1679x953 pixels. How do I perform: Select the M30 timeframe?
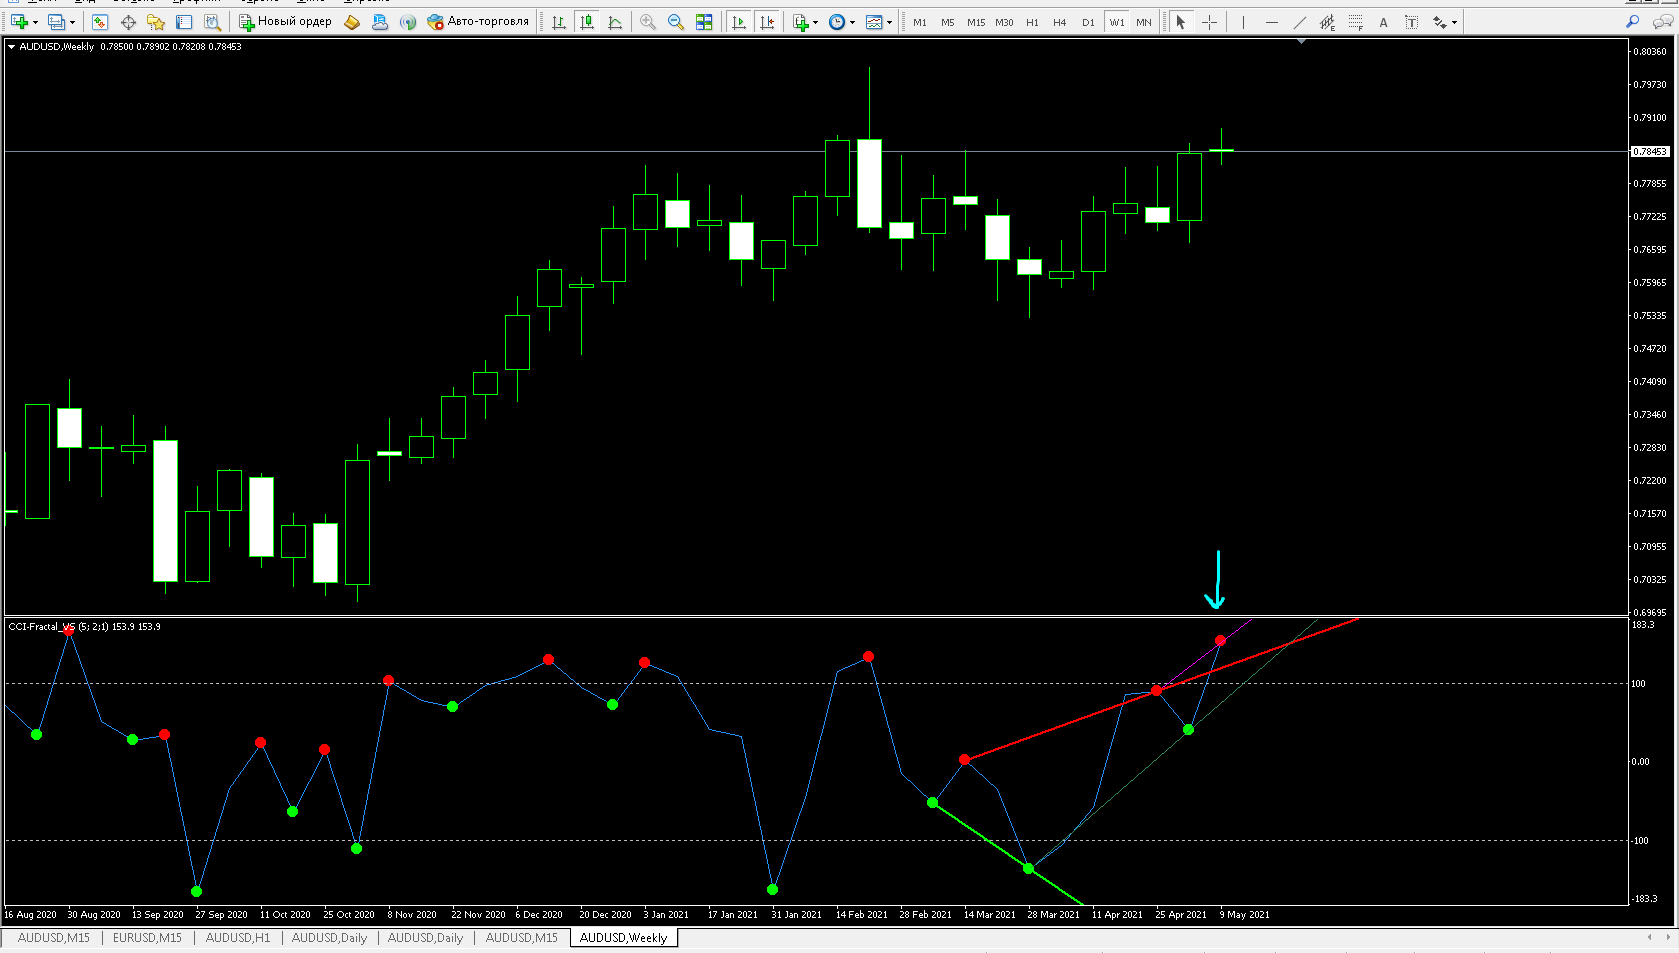1004,22
